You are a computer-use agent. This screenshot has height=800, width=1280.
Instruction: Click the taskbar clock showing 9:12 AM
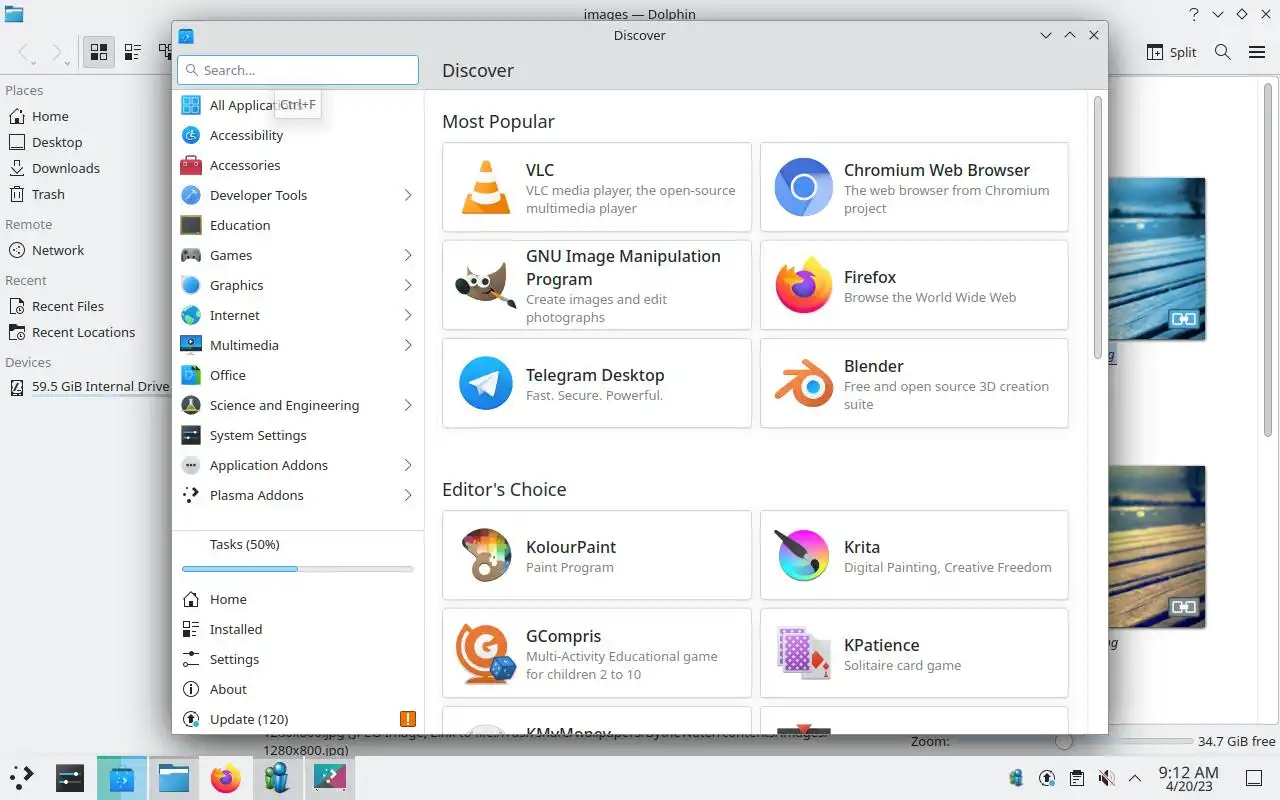click(x=1188, y=778)
